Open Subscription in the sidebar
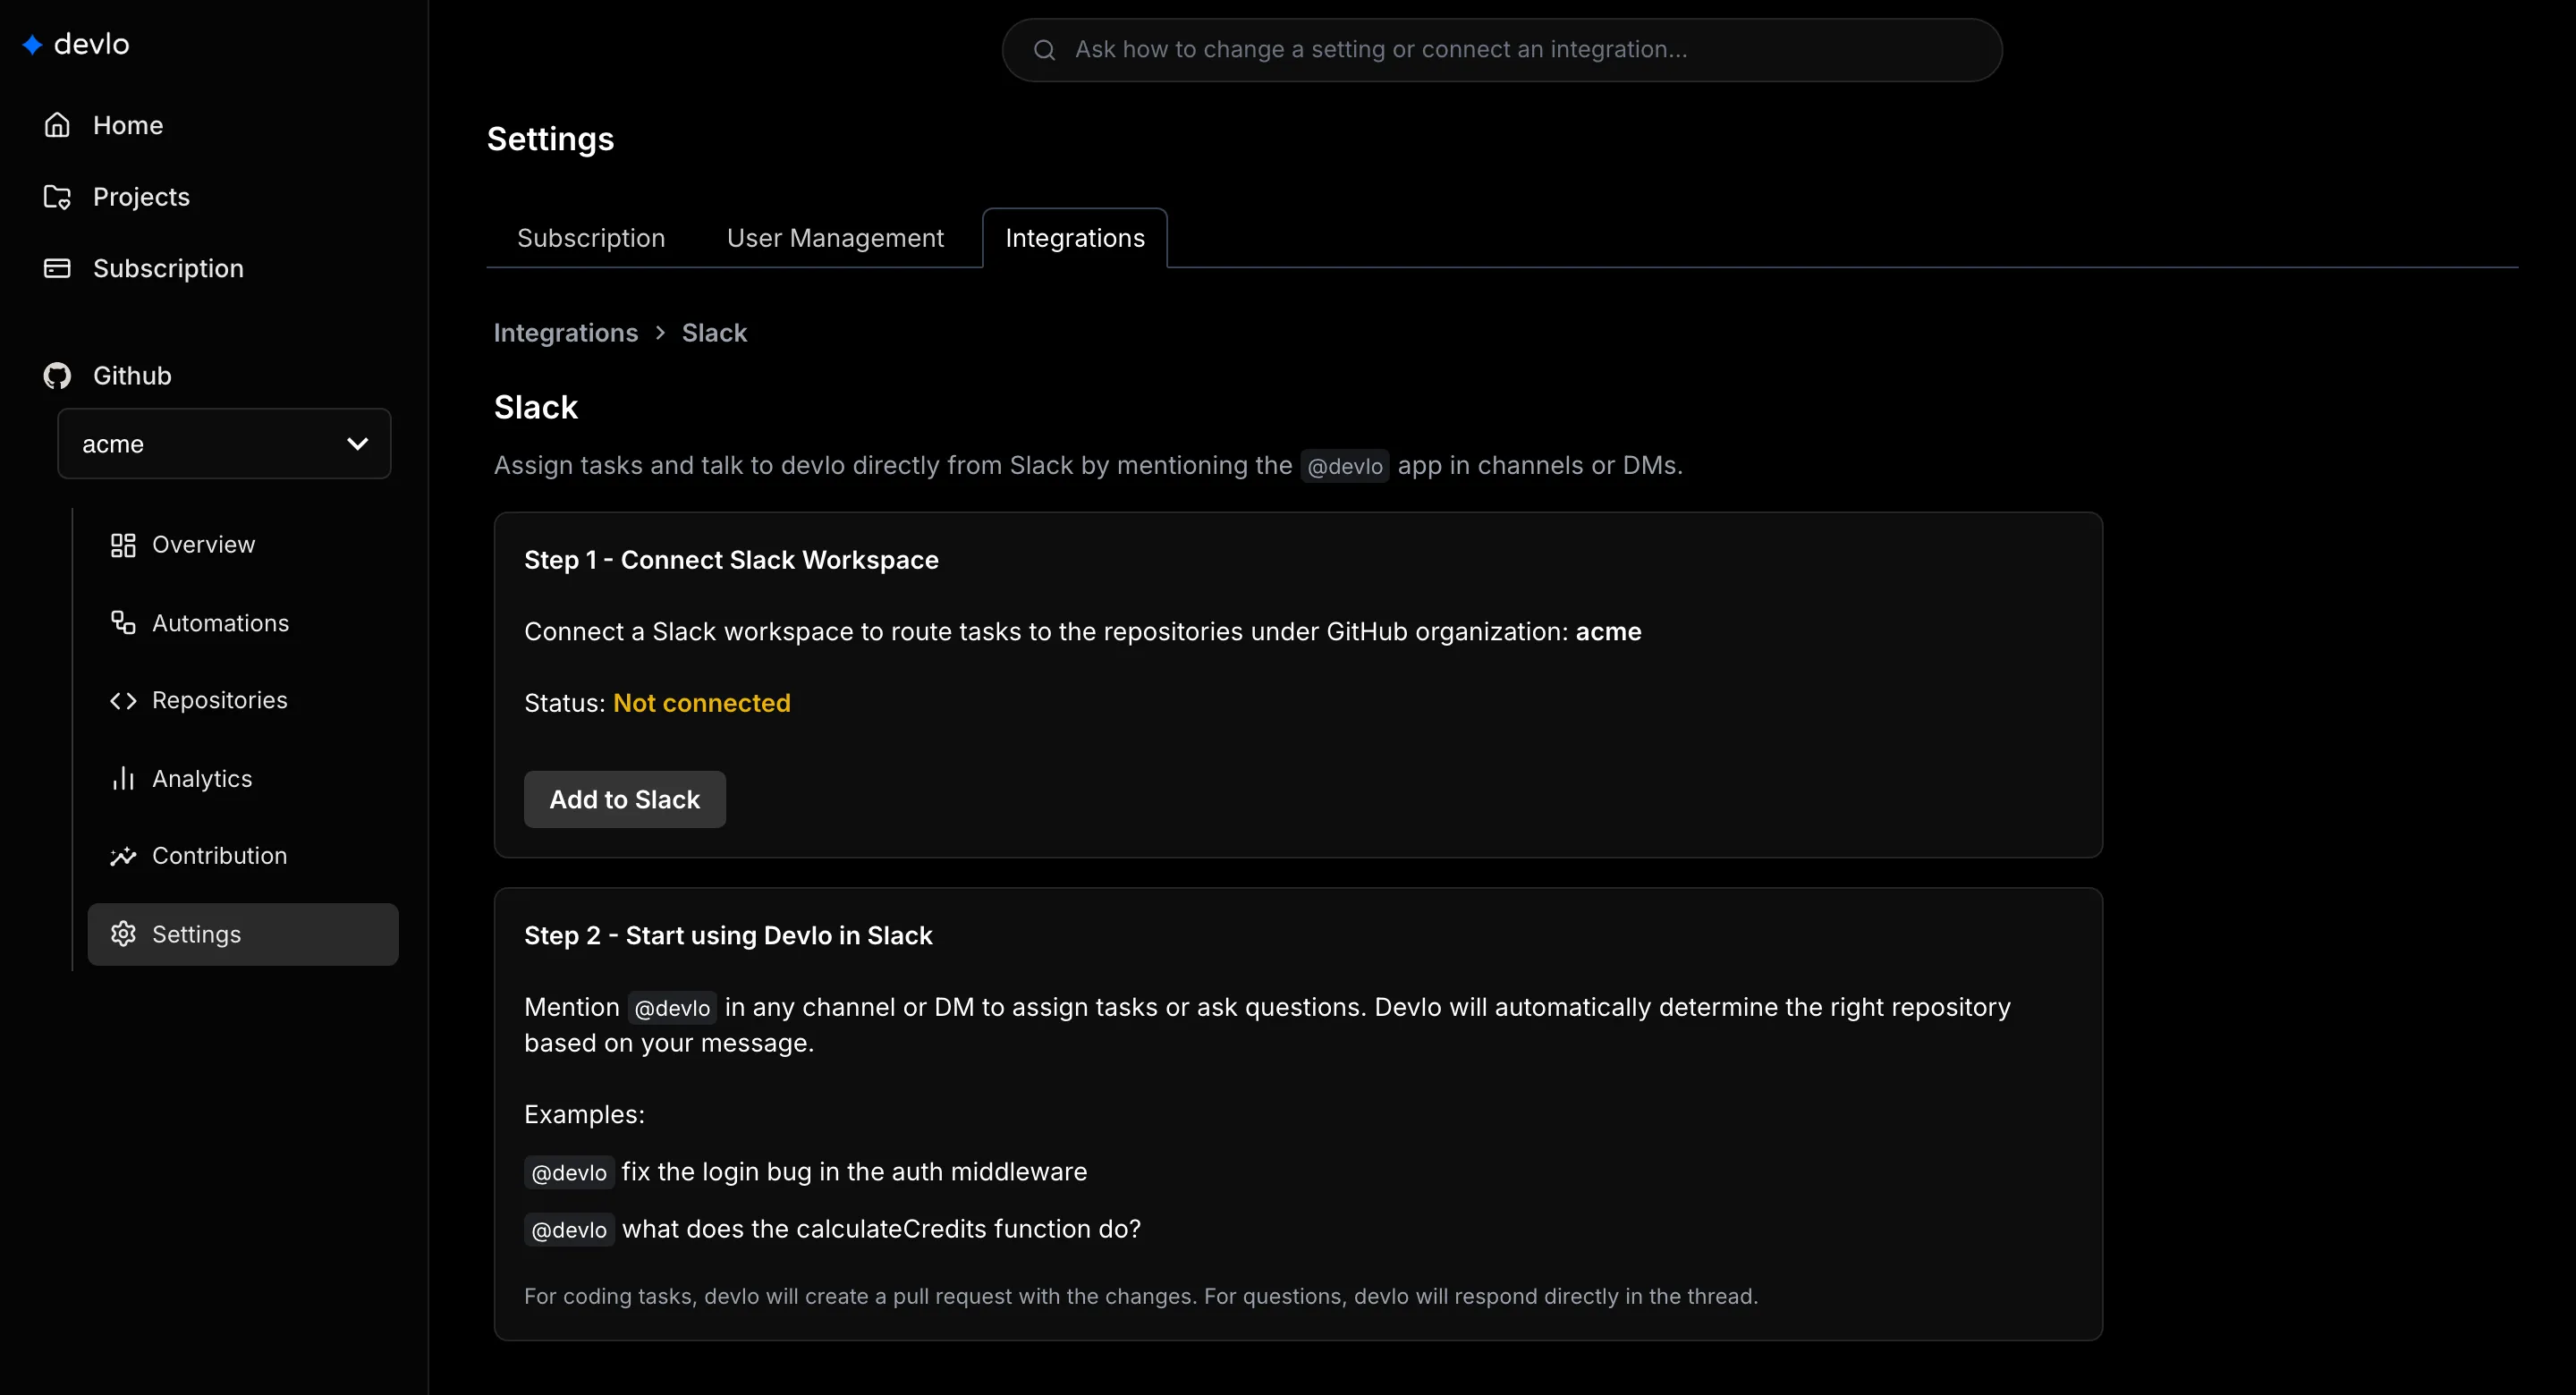This screenshot has height=1395, width=2576. pyautogui.click(x=168, y=268)
